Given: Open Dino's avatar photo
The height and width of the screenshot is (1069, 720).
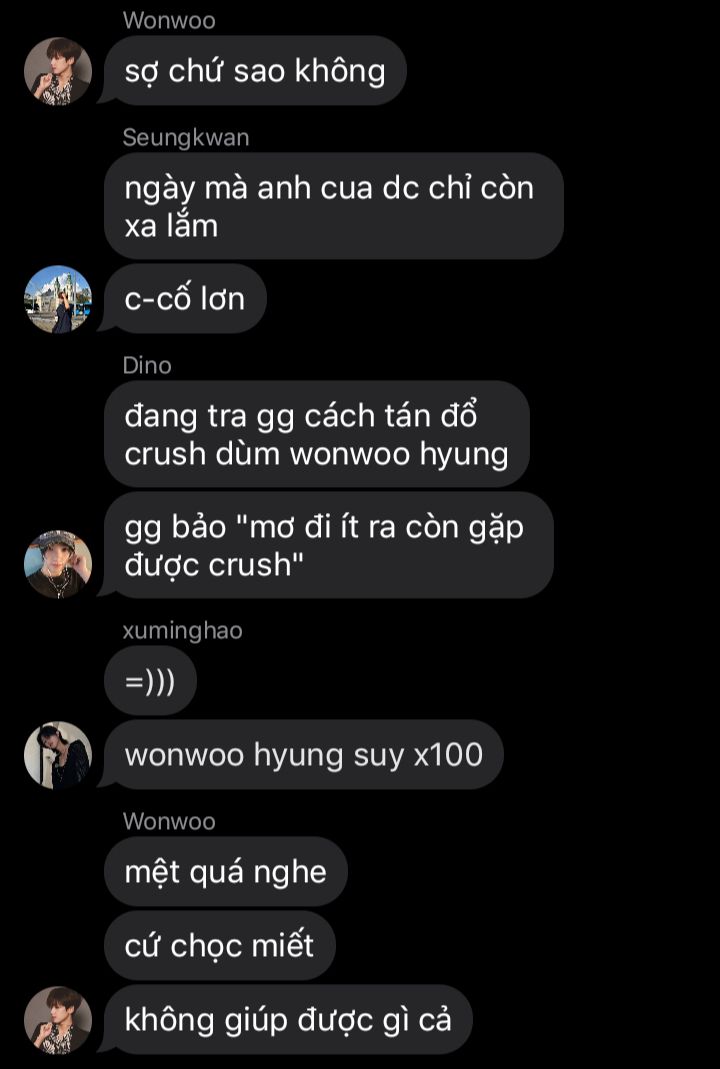Looking at the screenshot, I should point(58,564).
